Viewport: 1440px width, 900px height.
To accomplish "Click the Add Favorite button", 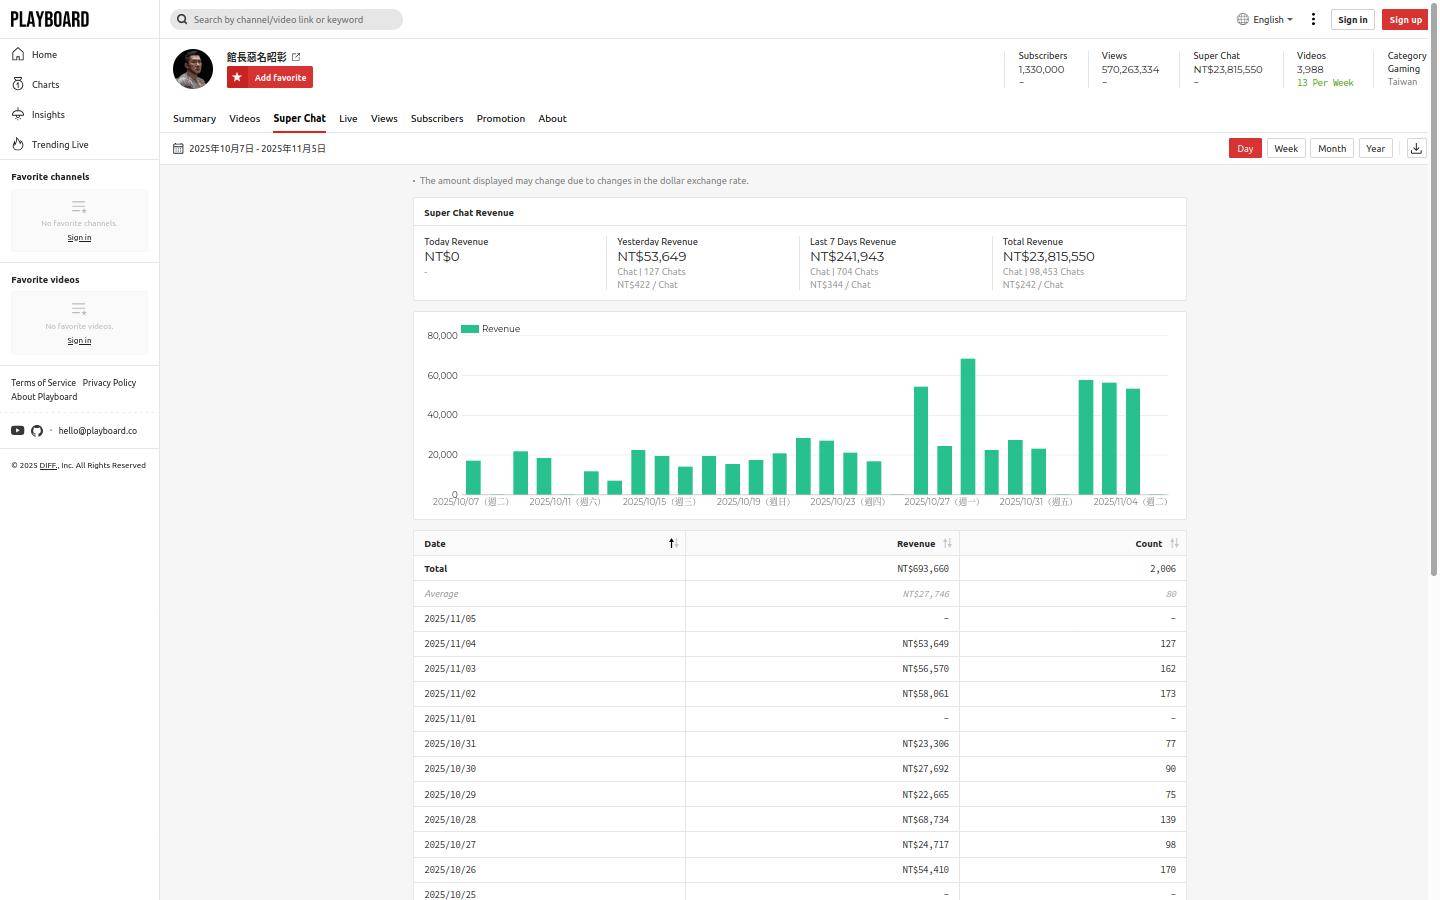I will (x=270, y=78).
